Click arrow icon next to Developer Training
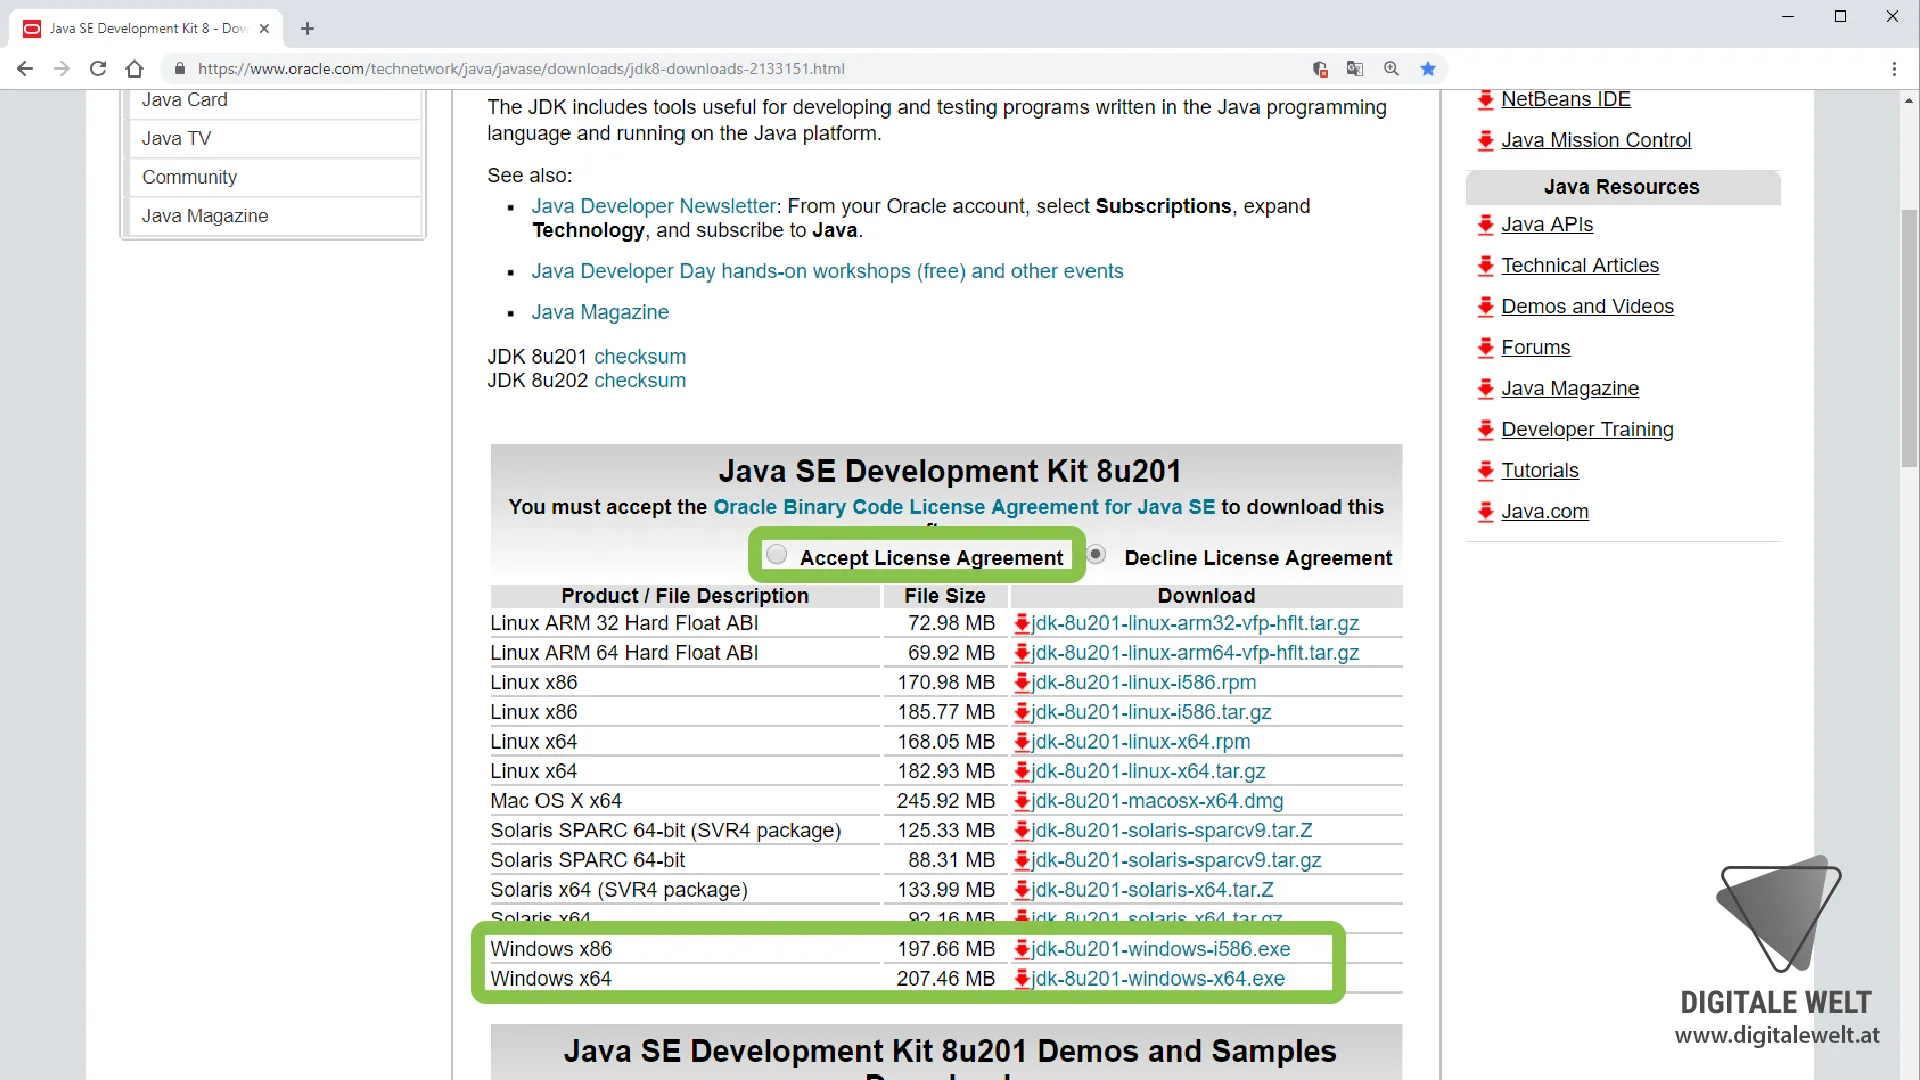 point(1486,430)
